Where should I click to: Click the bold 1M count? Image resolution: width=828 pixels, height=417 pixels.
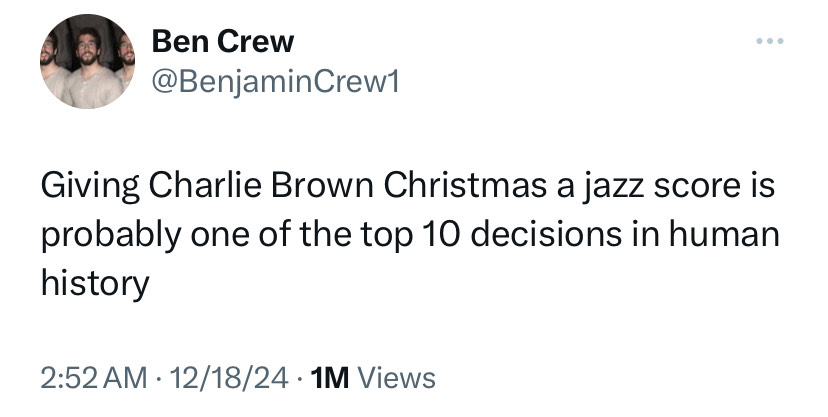(x=330, y=378)
